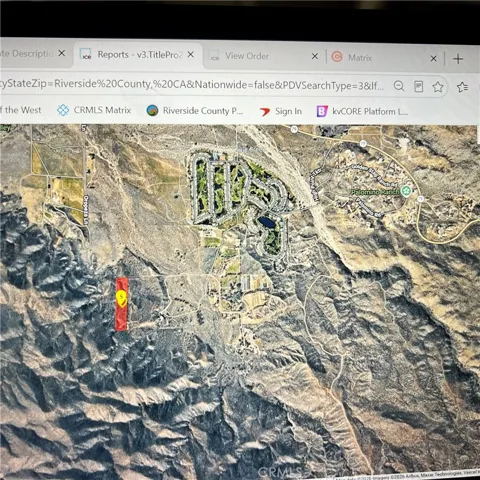Switch to the Matrix browser tab
Image resolution: width=480 pixels, height=480 pixels.
(x=360, y=58)
